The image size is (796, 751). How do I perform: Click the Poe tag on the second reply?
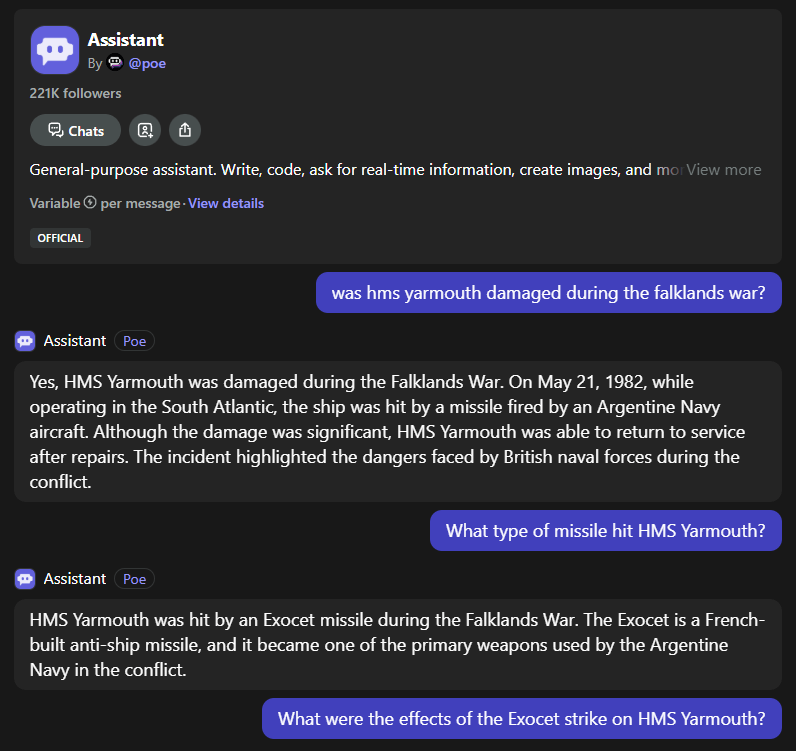pos(134,579)
